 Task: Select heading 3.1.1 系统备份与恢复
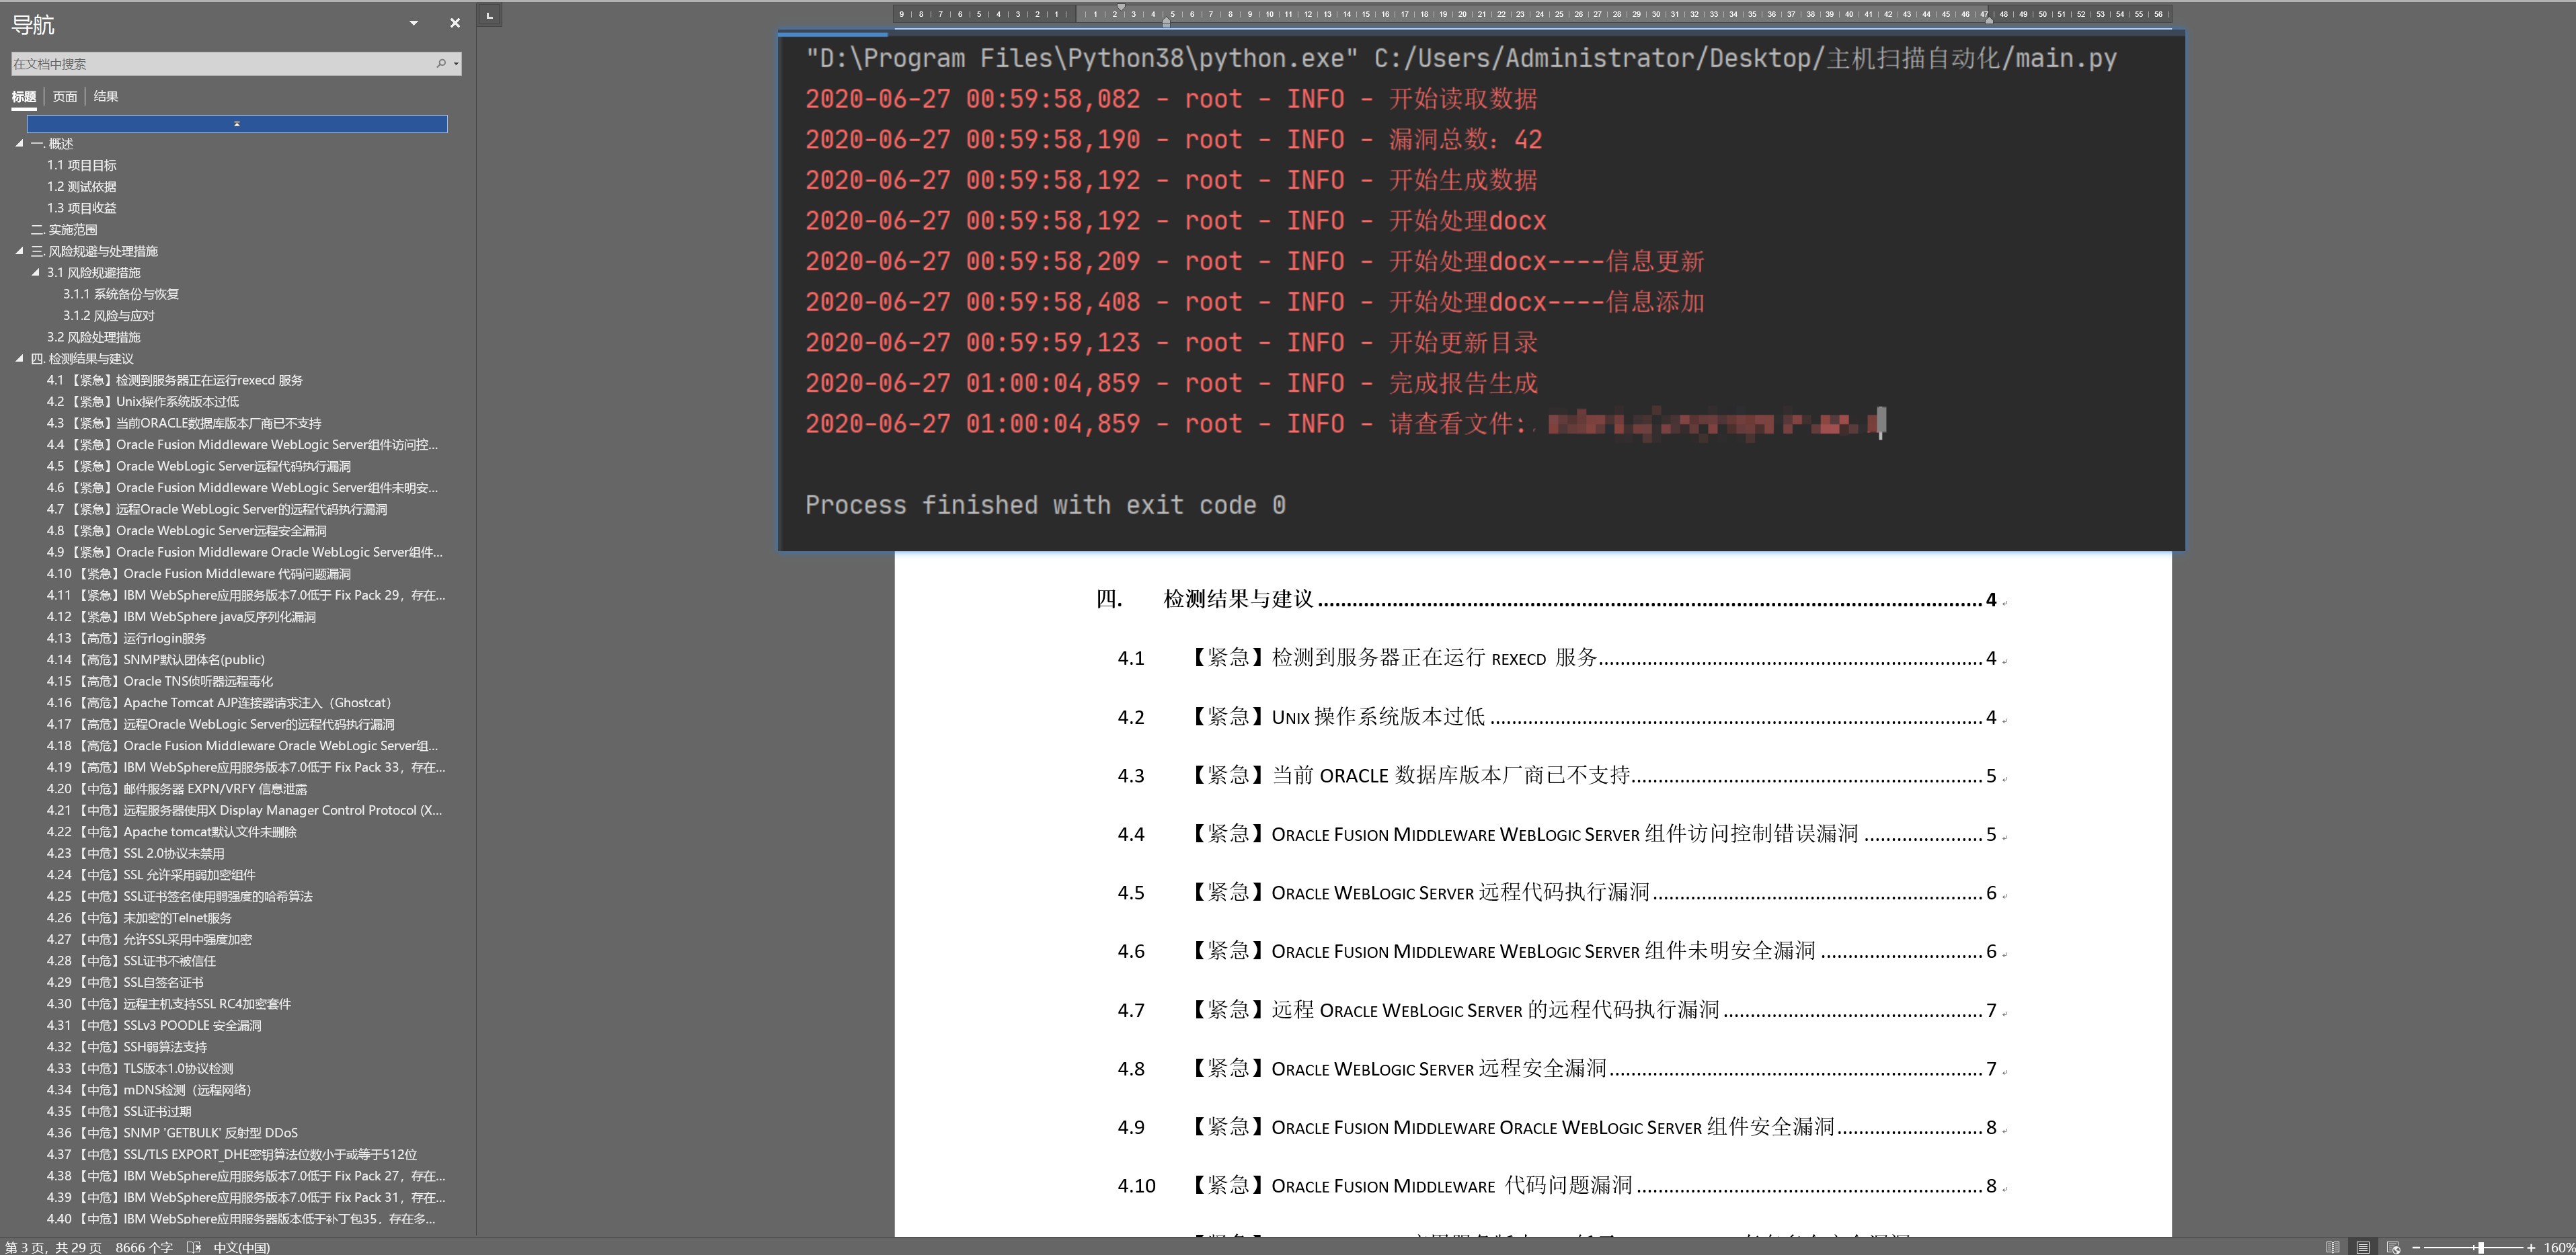pyautogui.click(x=121, y=295)
